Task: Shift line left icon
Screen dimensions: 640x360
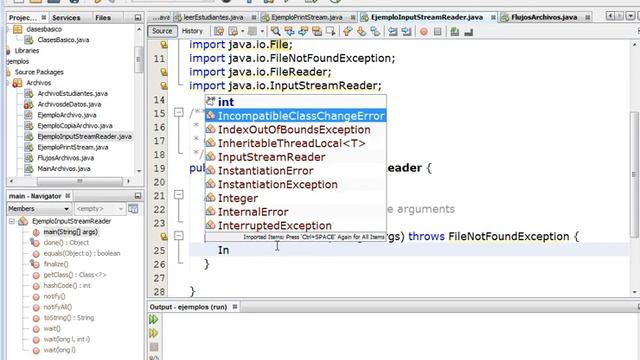Action: [393, 31]
